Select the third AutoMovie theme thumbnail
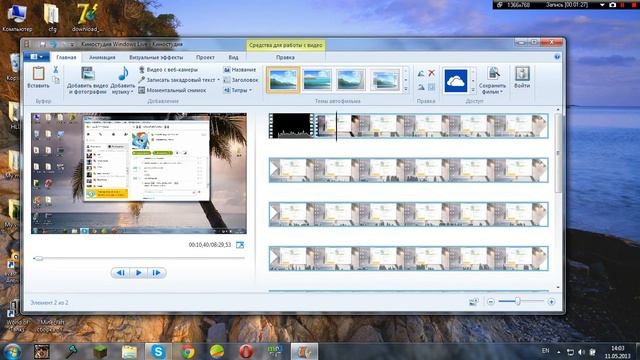The height and width of the screenshot is (360, 640). coord(351,80)
